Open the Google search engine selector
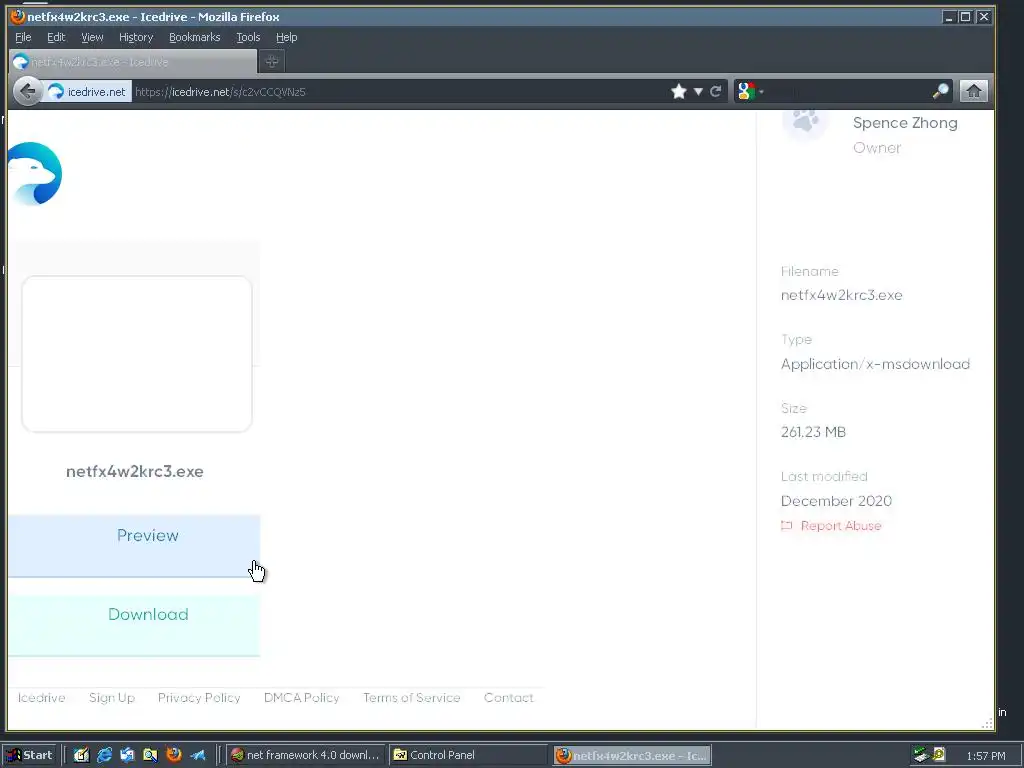Image resolution: width=1024 pixels, height=768 pixels. tap(750, 91)
